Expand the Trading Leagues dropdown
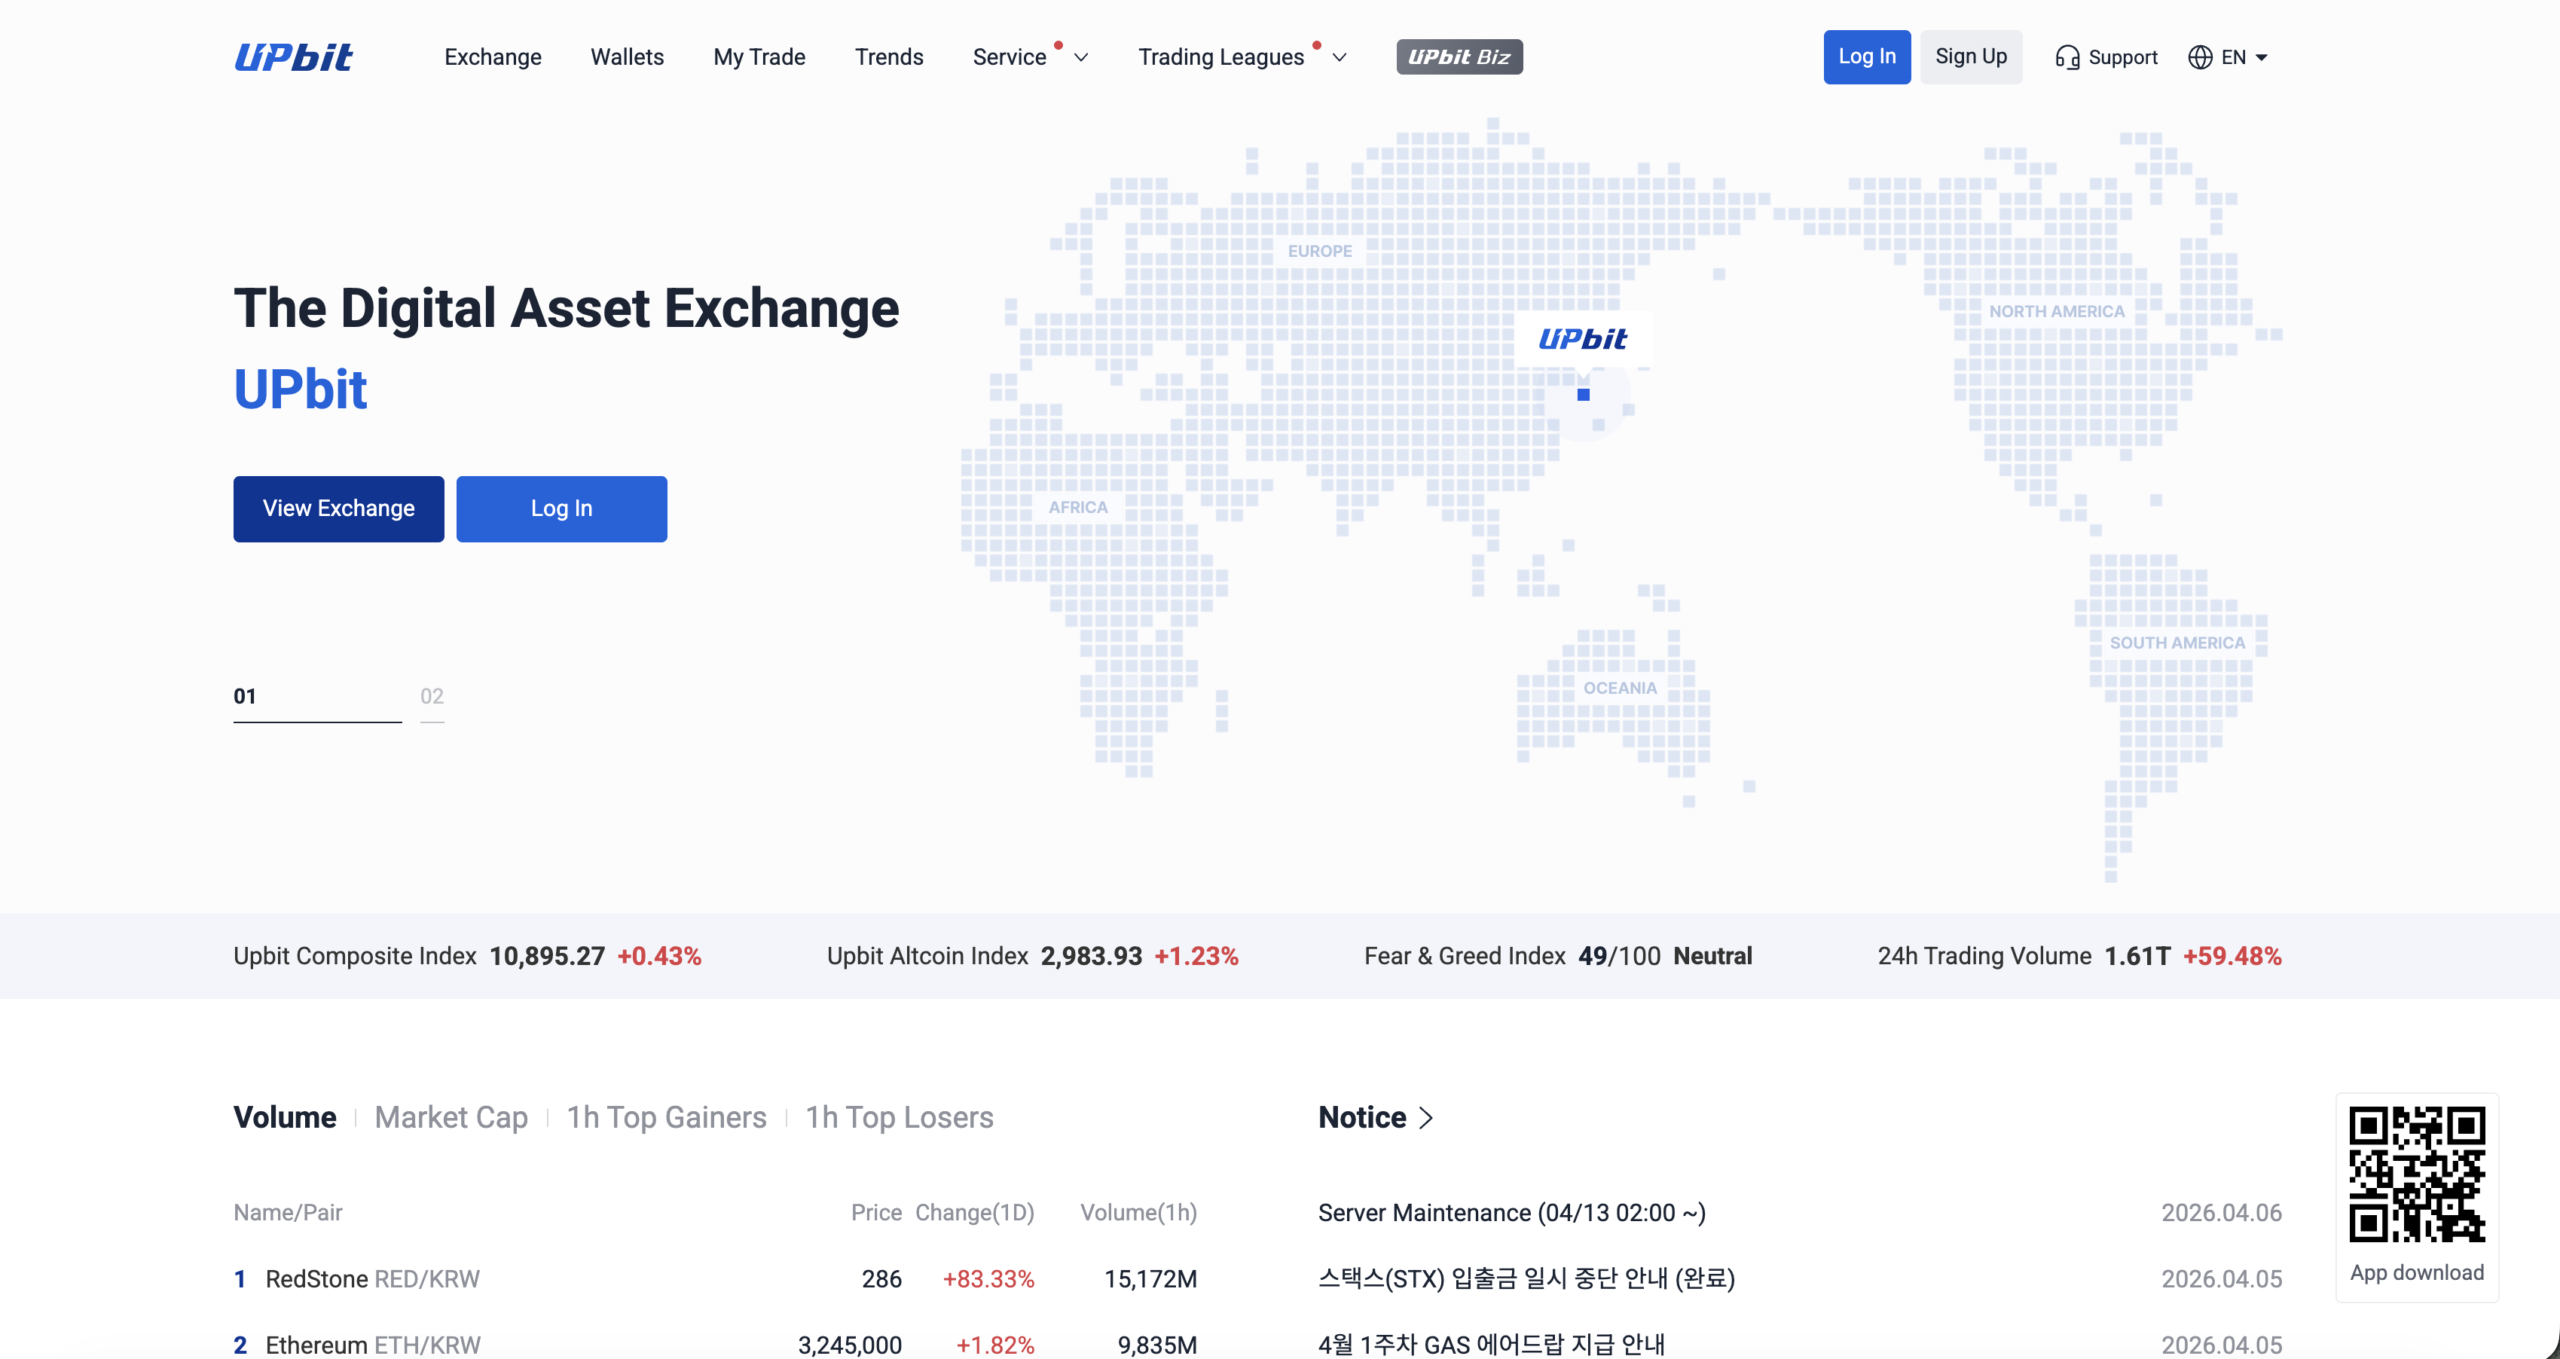Viewport: 2560px width, 1359px height. click(x=1240, y=57)
